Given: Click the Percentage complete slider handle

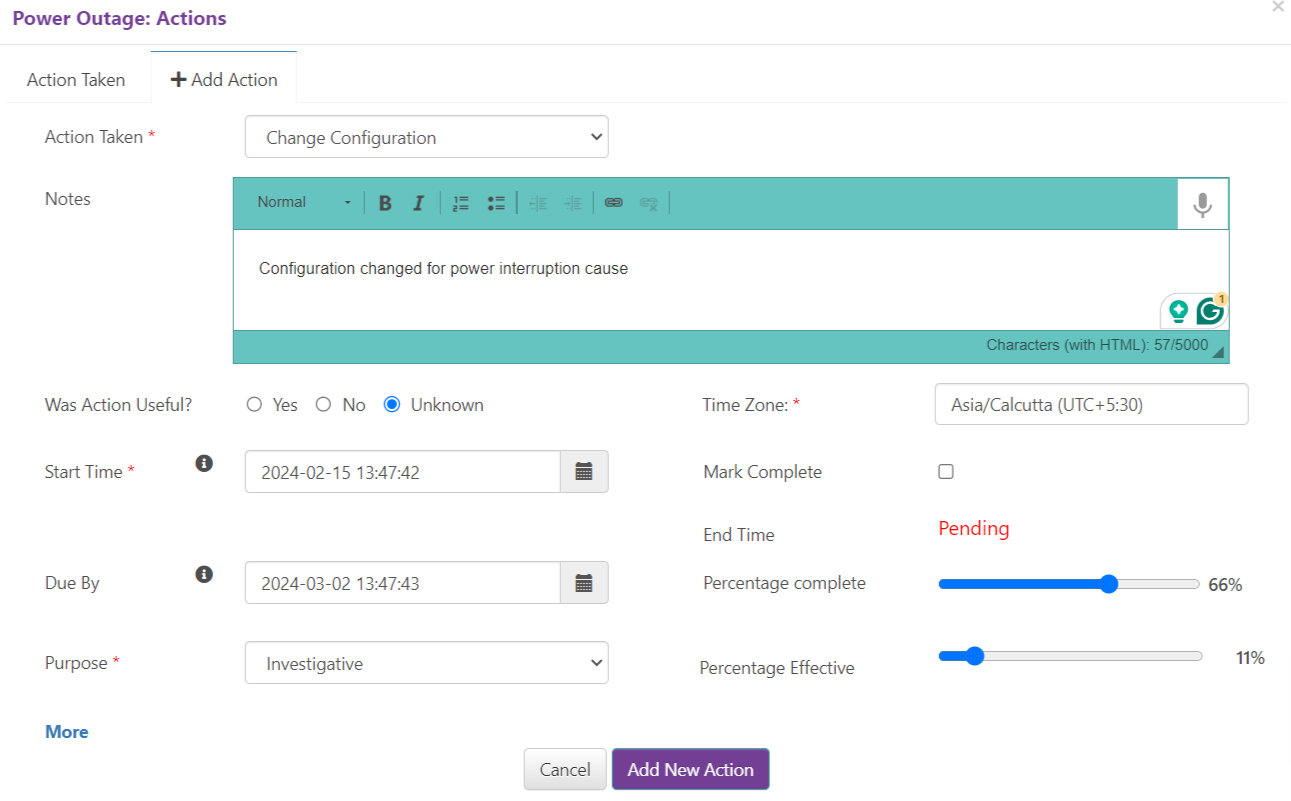Looking at the screenshot, I should [1108, 584].
